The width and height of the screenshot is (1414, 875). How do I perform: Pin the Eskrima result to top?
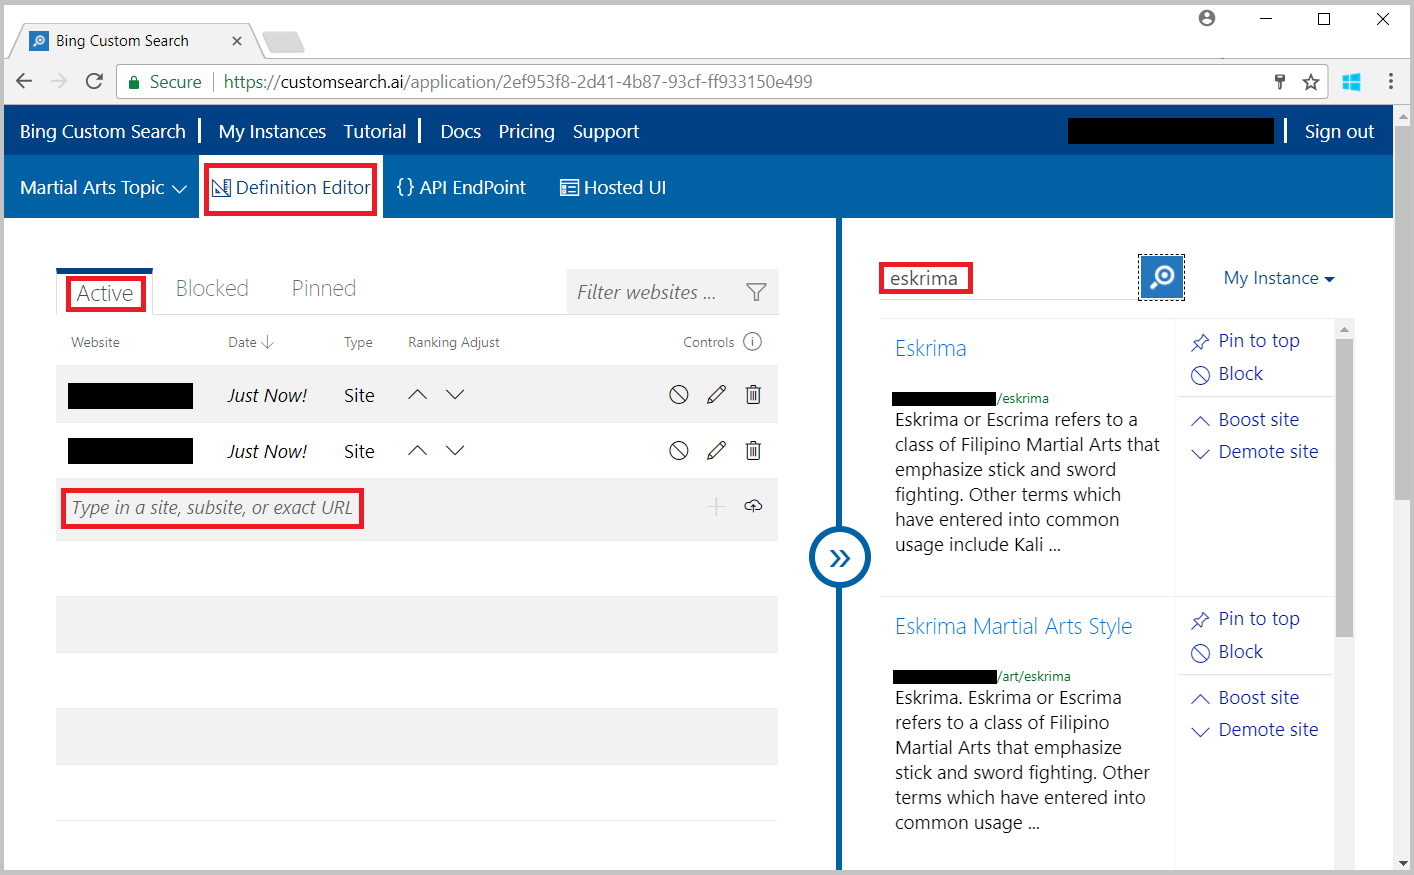tap(1246, 341)
